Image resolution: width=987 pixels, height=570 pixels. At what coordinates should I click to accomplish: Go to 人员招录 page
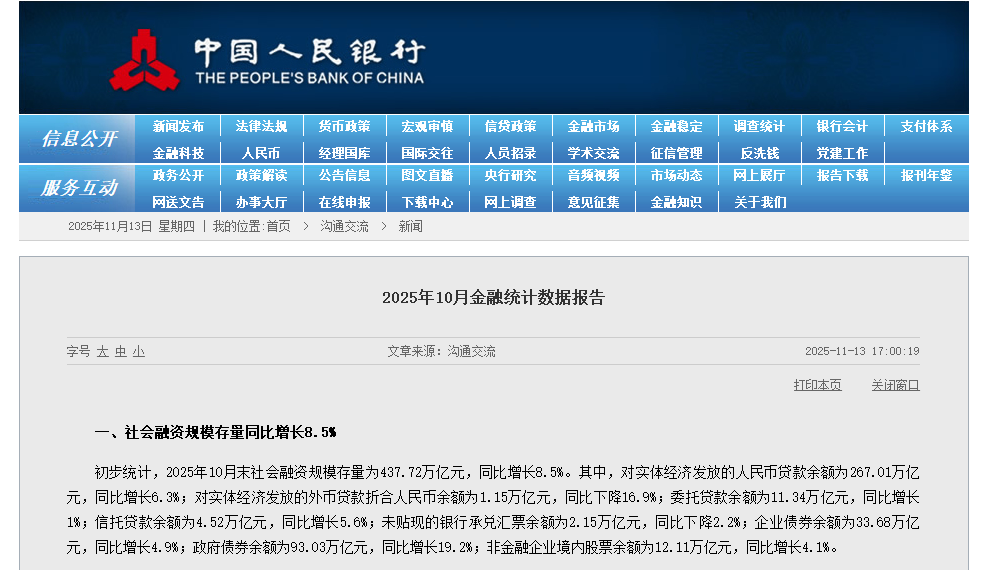point(510,153)
